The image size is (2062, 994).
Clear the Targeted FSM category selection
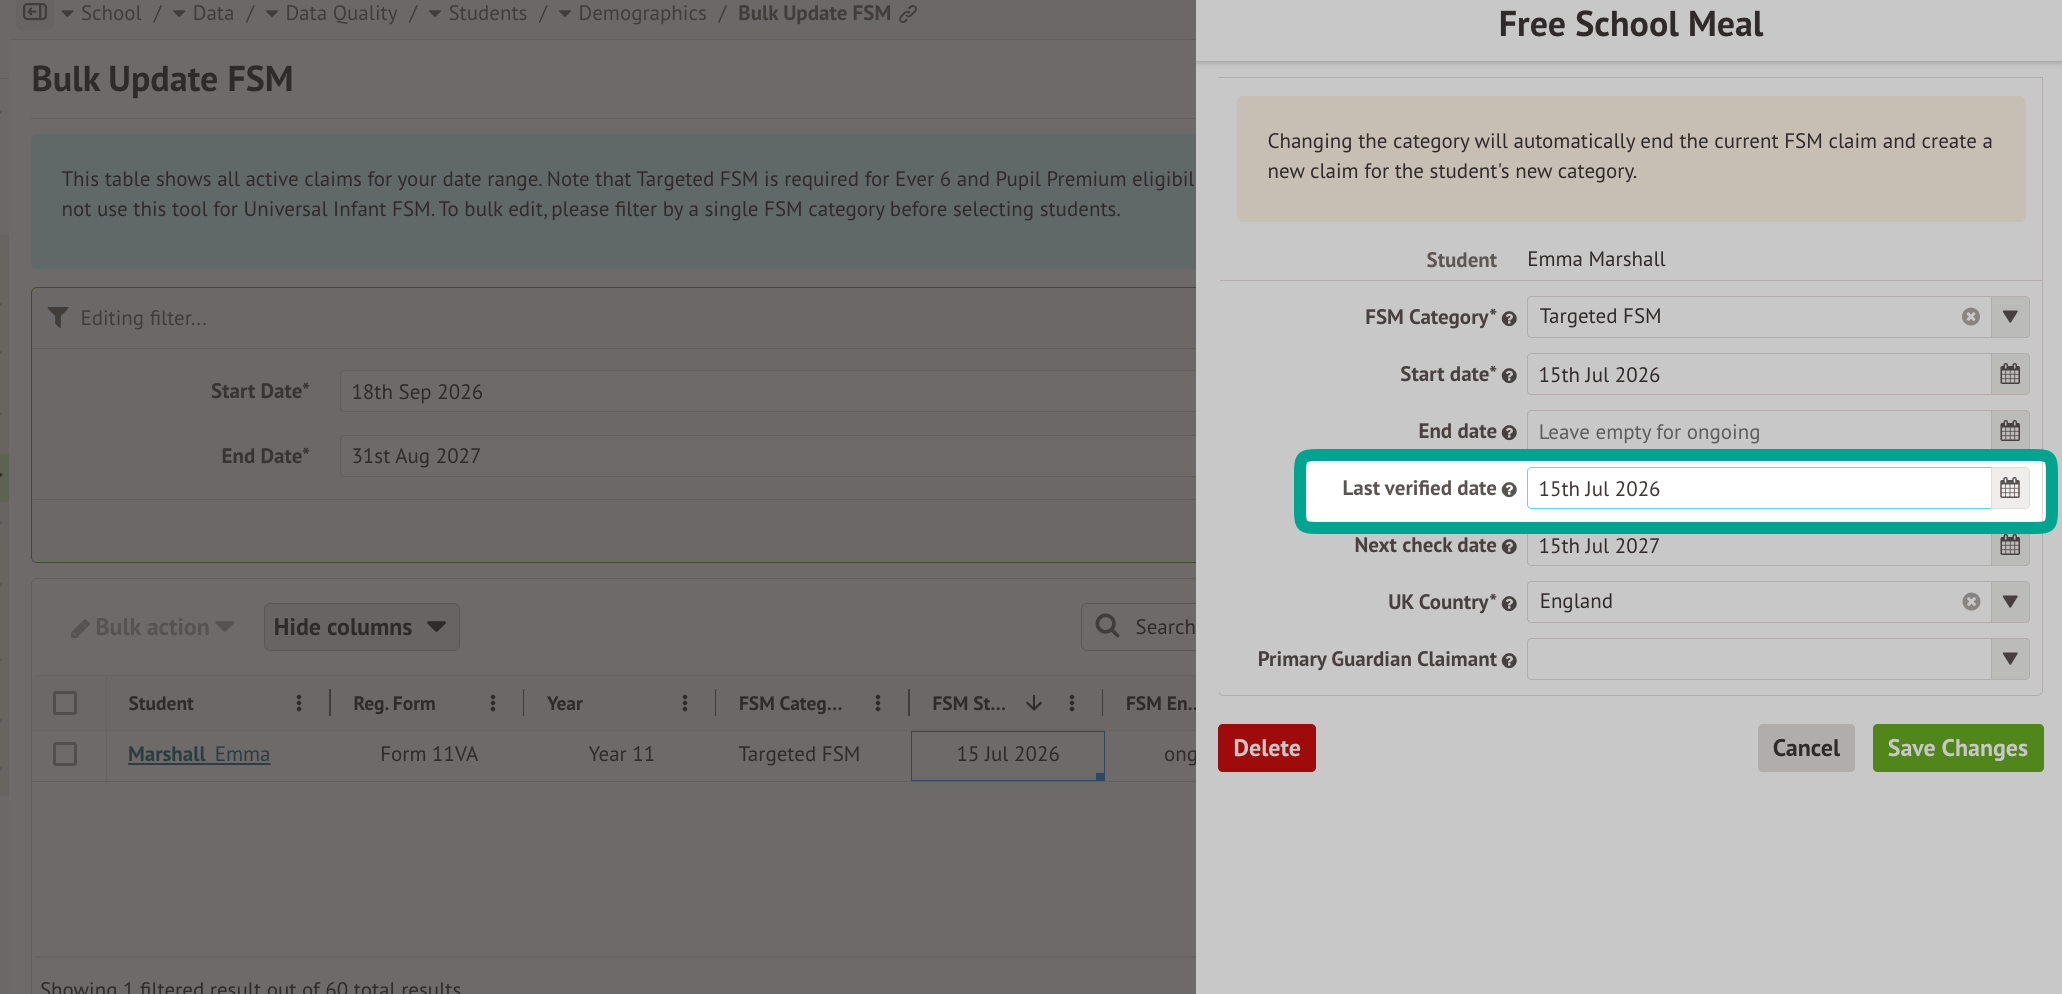(x=1971, y=317)
